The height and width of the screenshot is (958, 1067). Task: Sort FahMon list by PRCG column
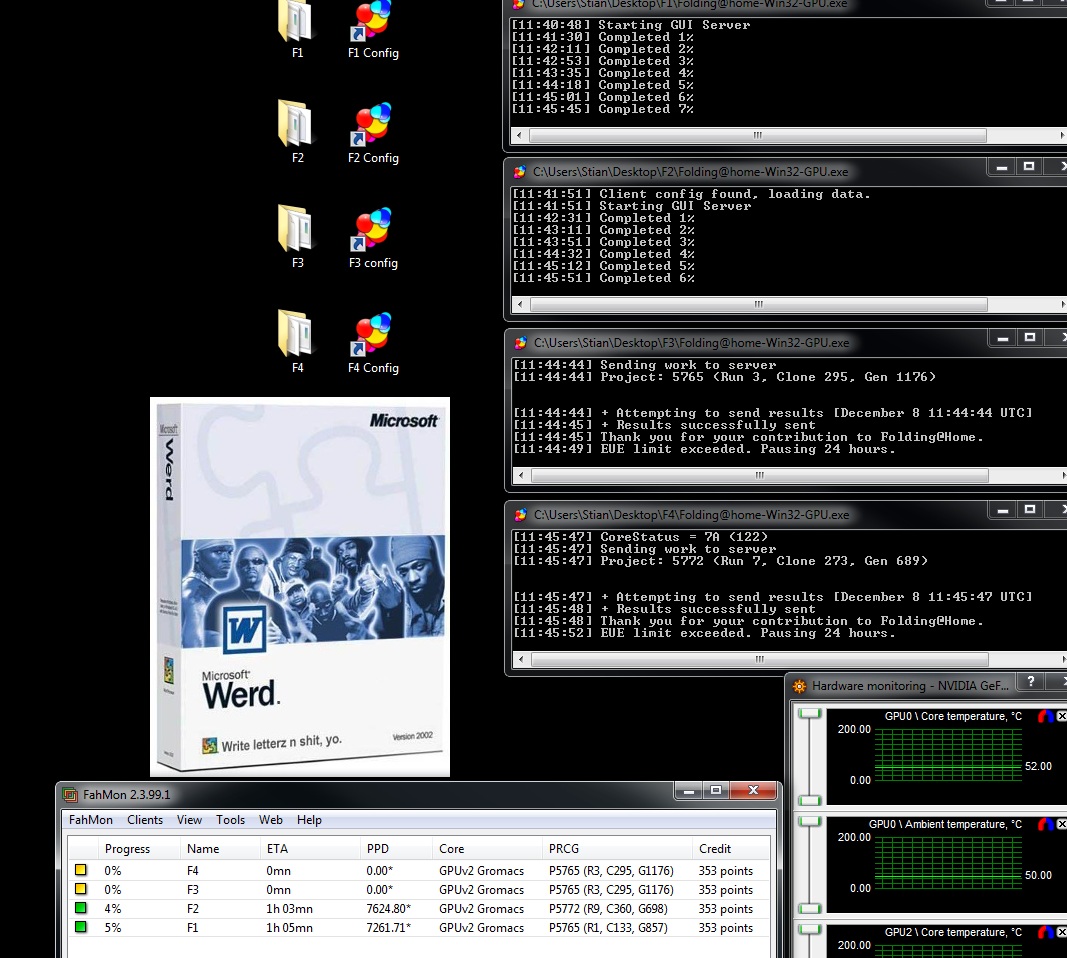coord(617,848)
